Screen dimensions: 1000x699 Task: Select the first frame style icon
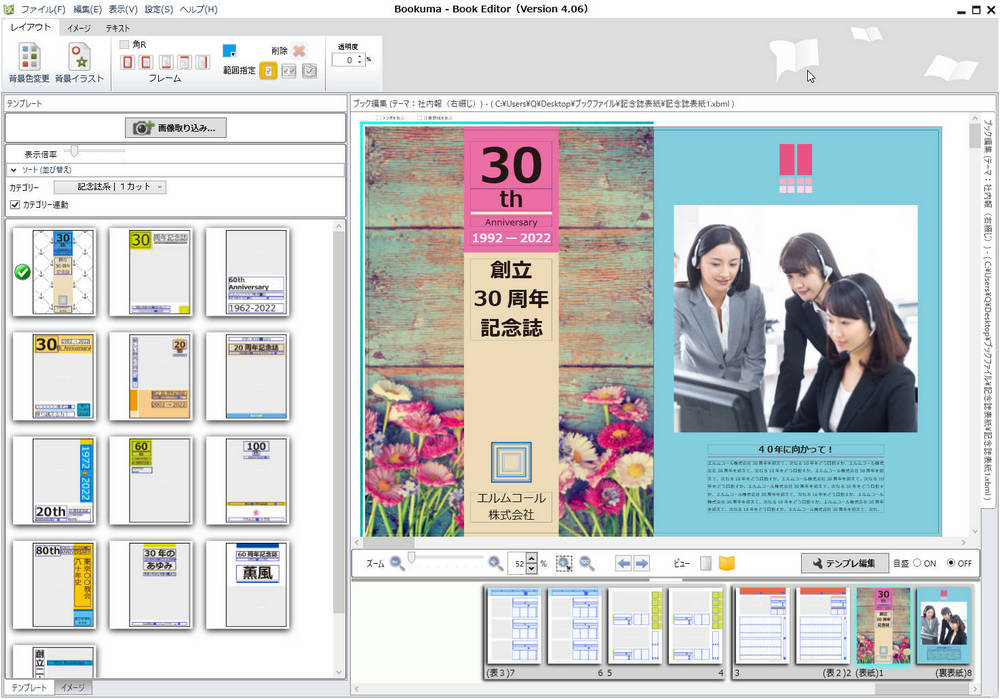(128, 62)
